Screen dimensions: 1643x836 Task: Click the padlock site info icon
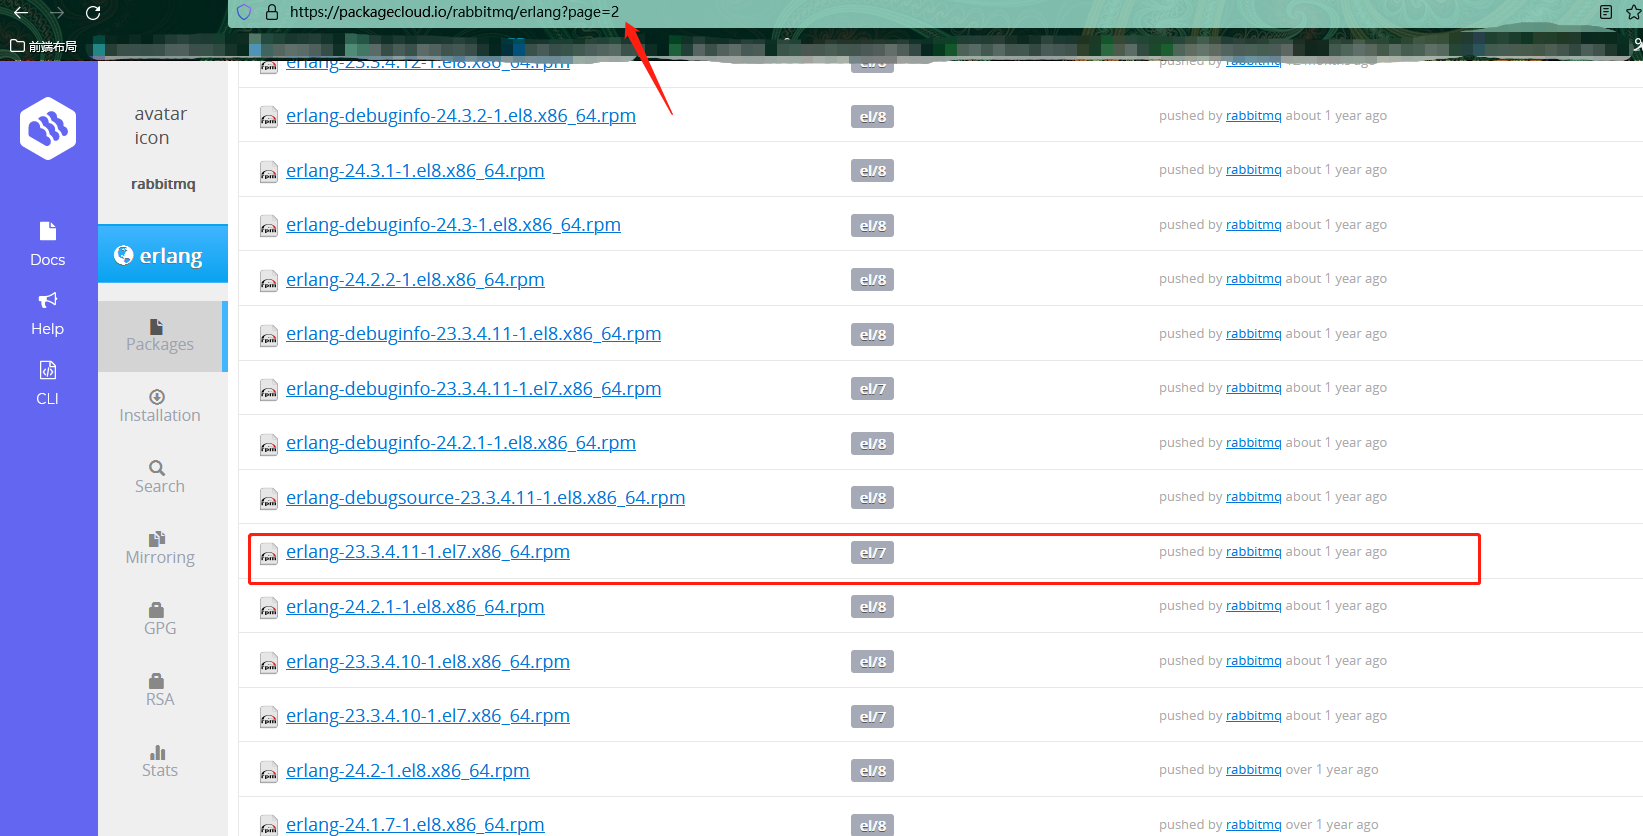pyautogui.click(x=271, y=13)
